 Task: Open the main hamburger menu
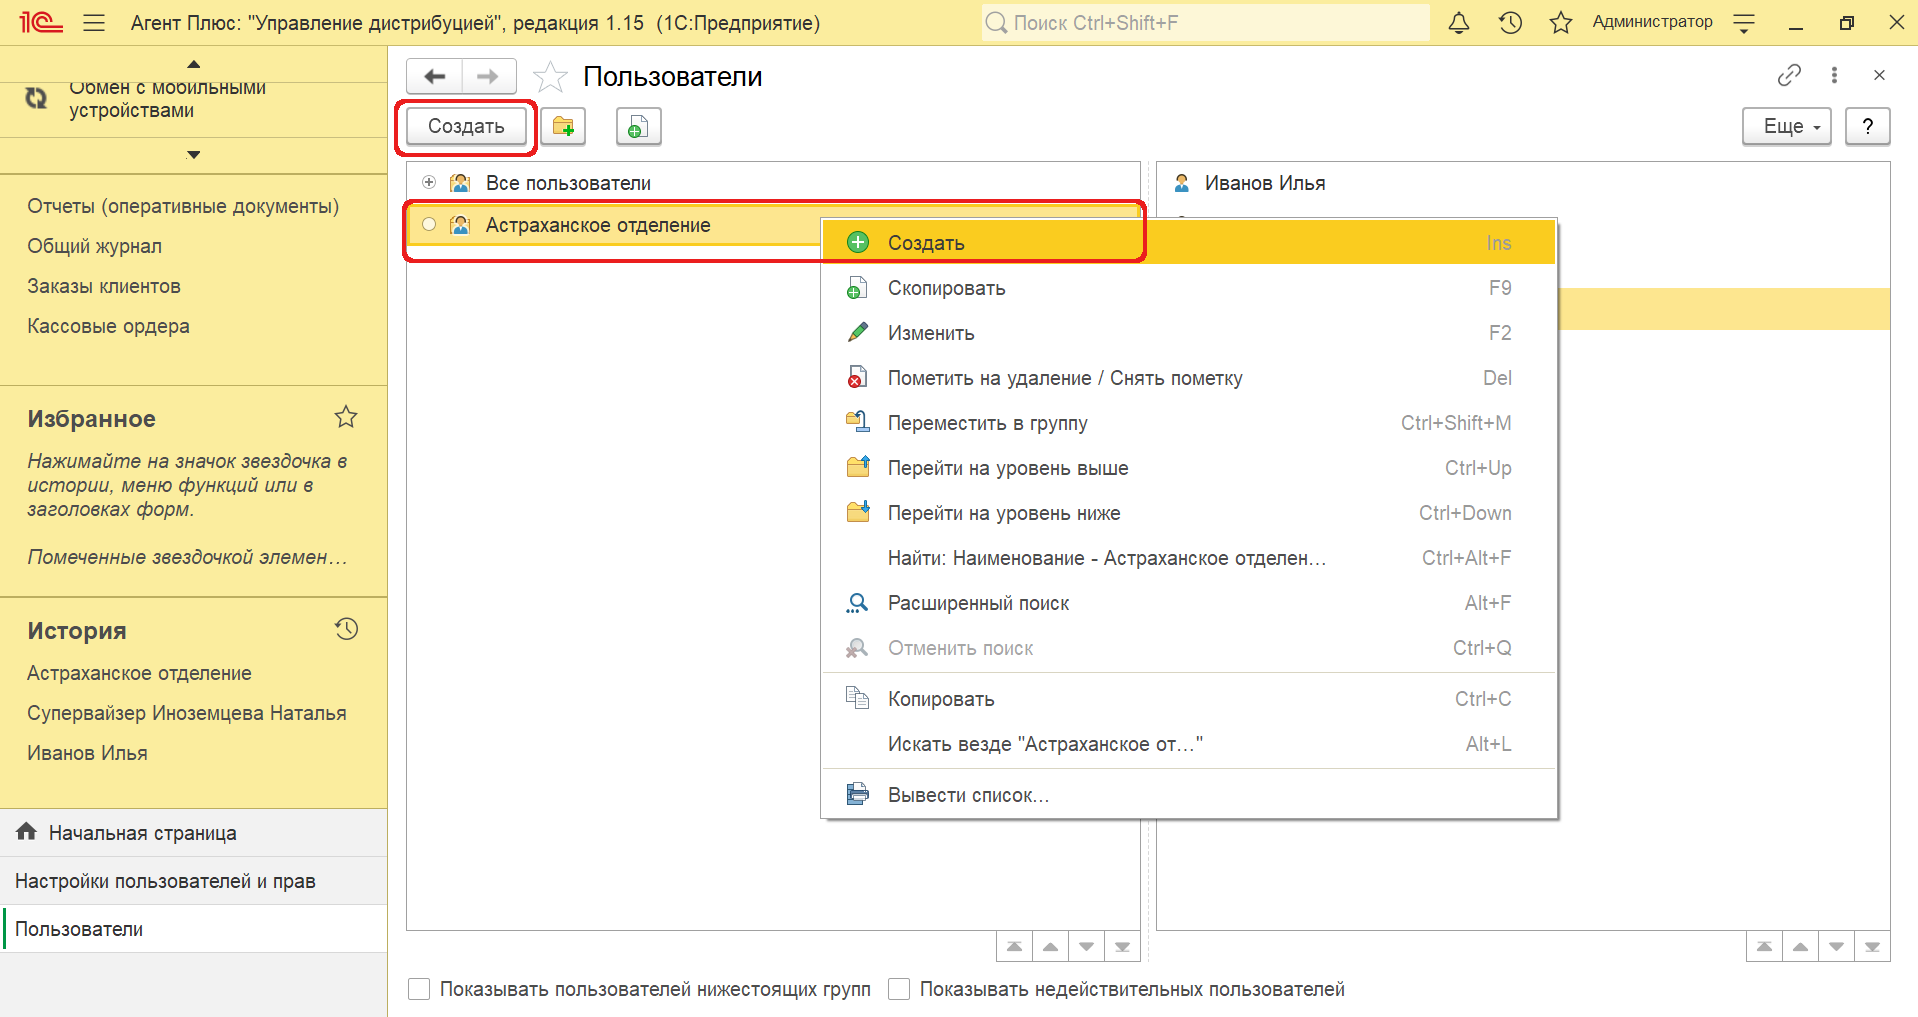pyautogui.click(x=94, y=23)
